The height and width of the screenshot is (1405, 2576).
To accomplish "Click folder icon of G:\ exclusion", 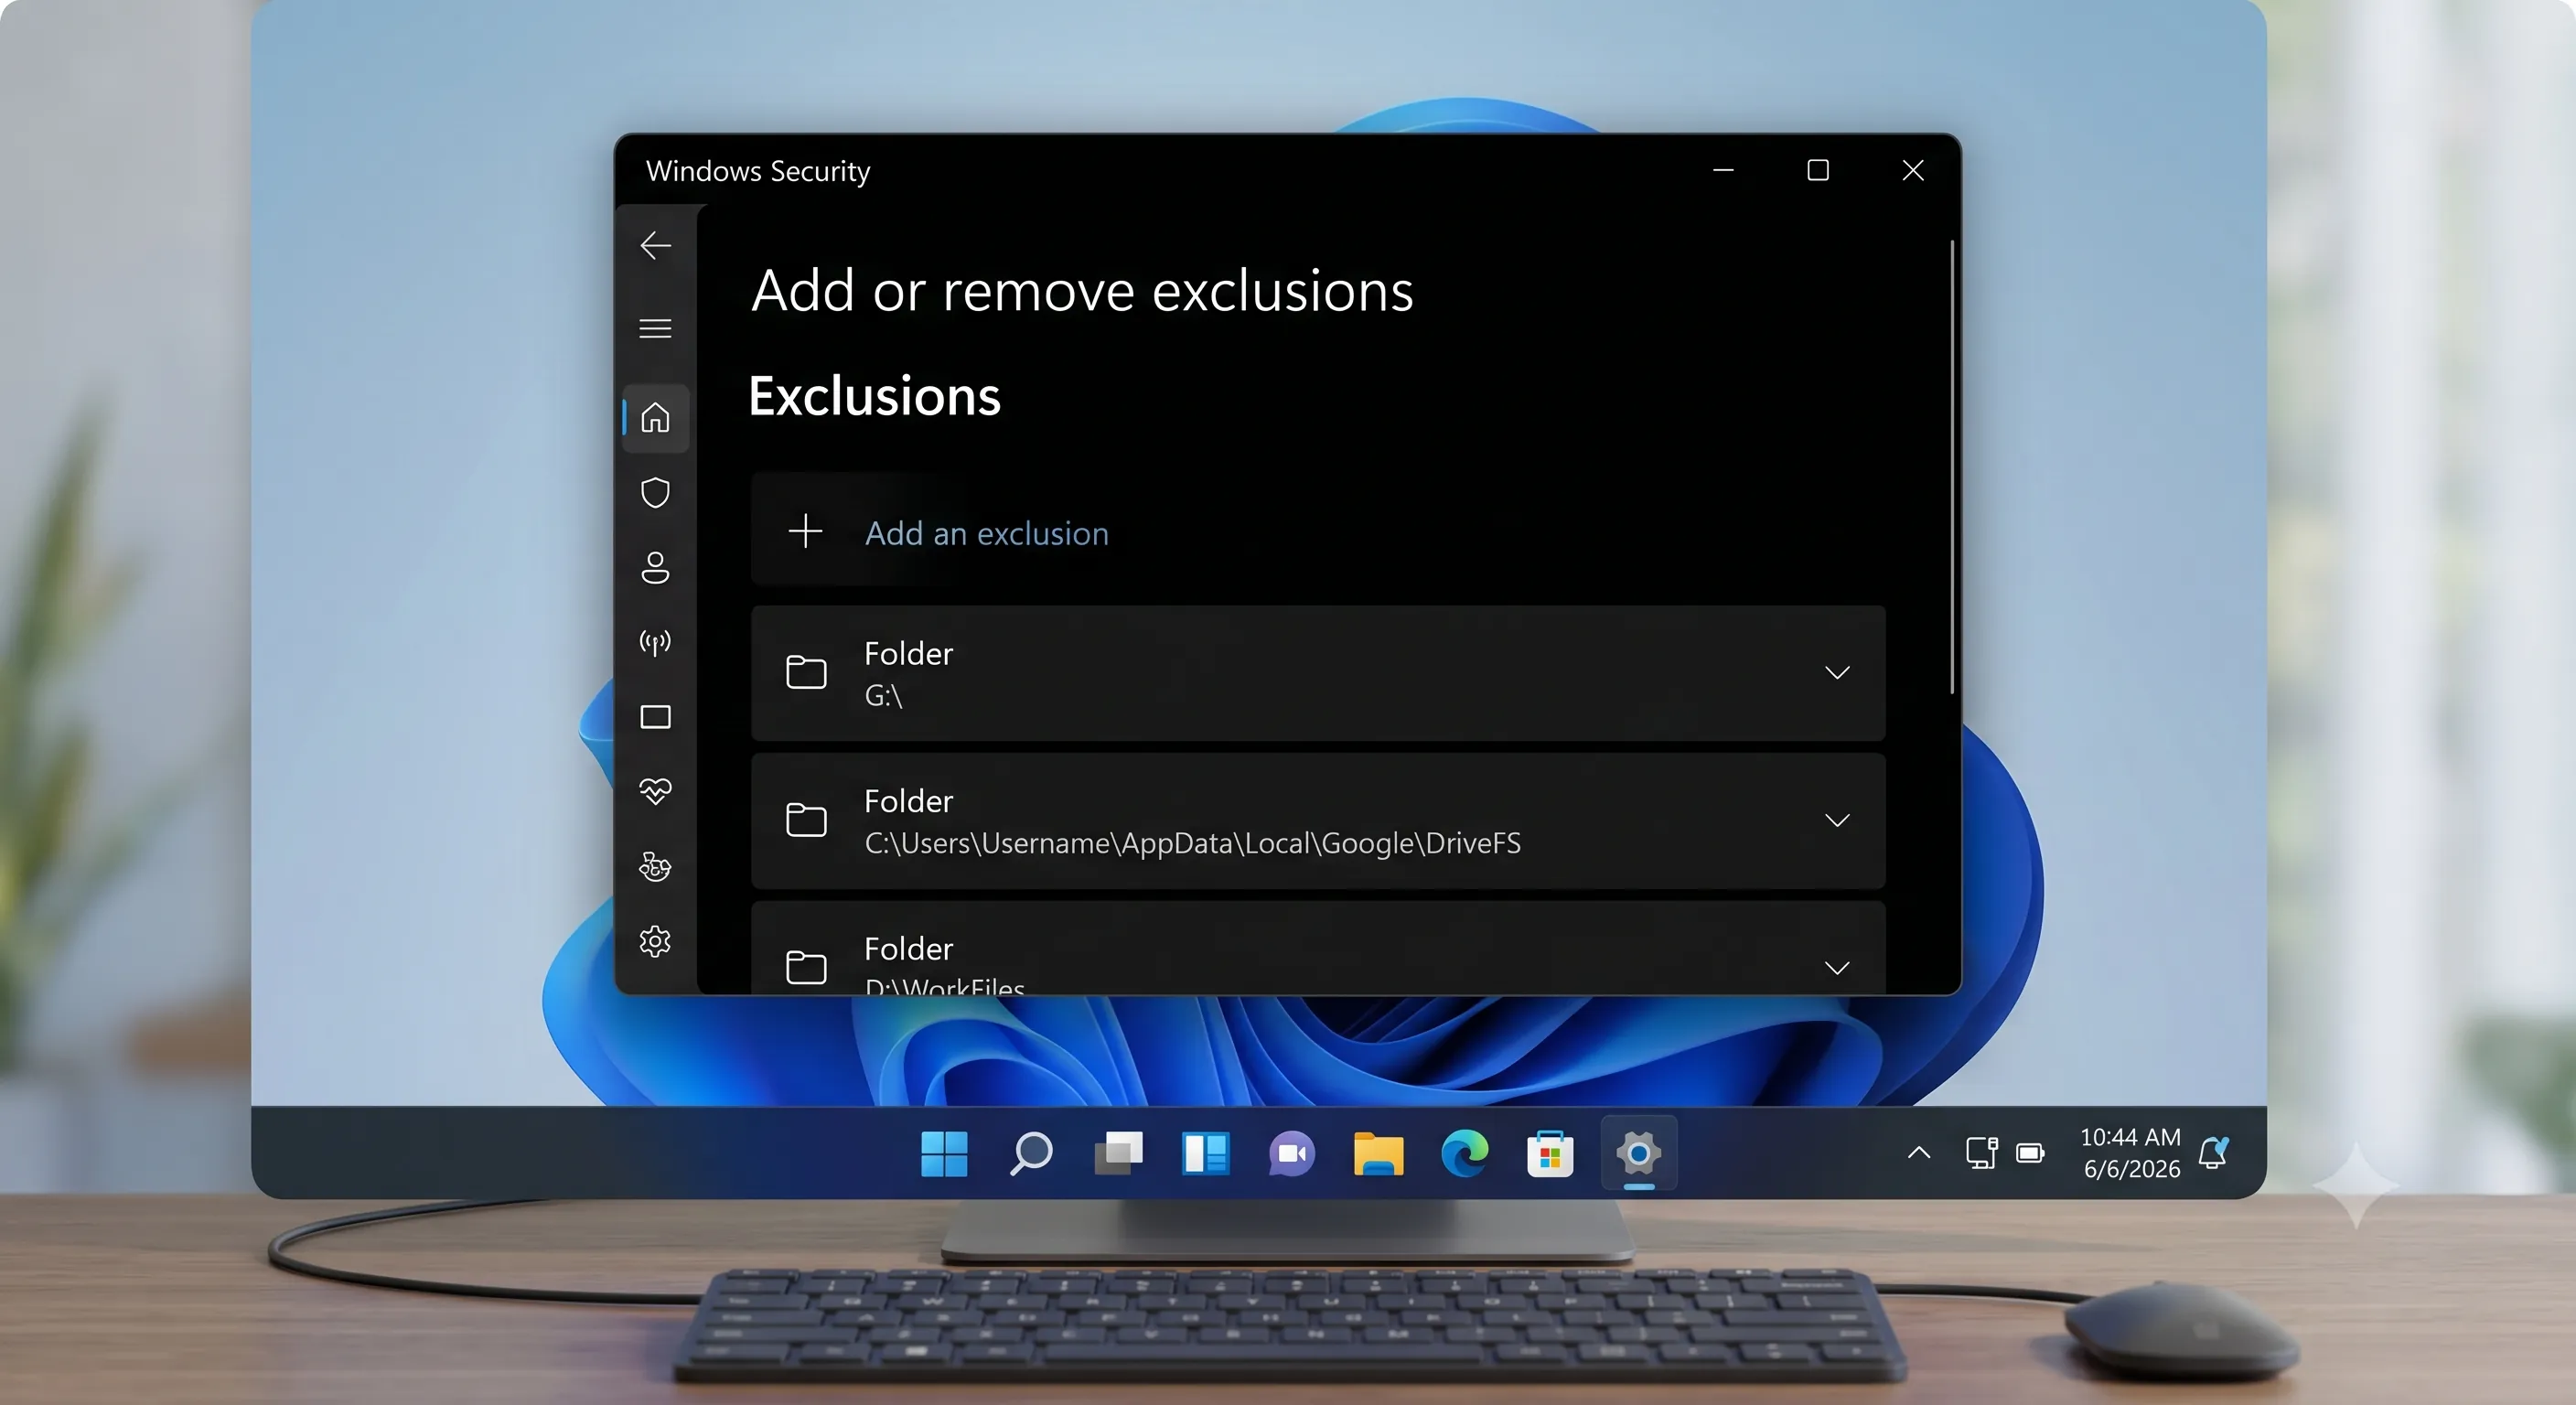I will pyautogui.click(x=806, y=672).
